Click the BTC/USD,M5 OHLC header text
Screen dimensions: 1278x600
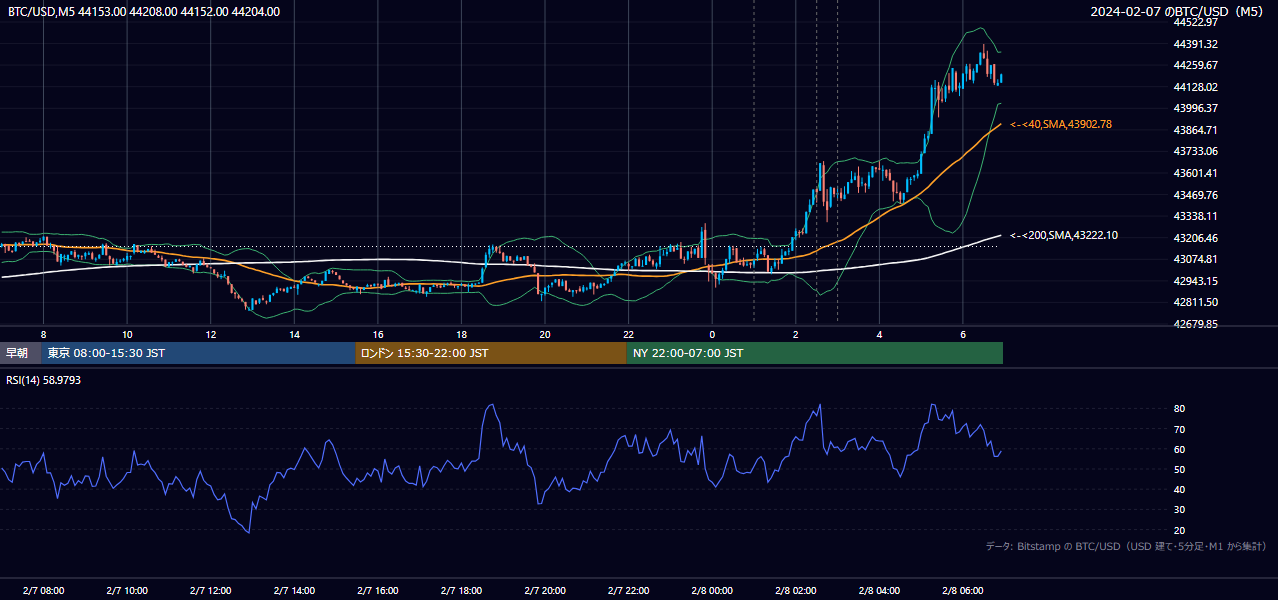point(144,12)
